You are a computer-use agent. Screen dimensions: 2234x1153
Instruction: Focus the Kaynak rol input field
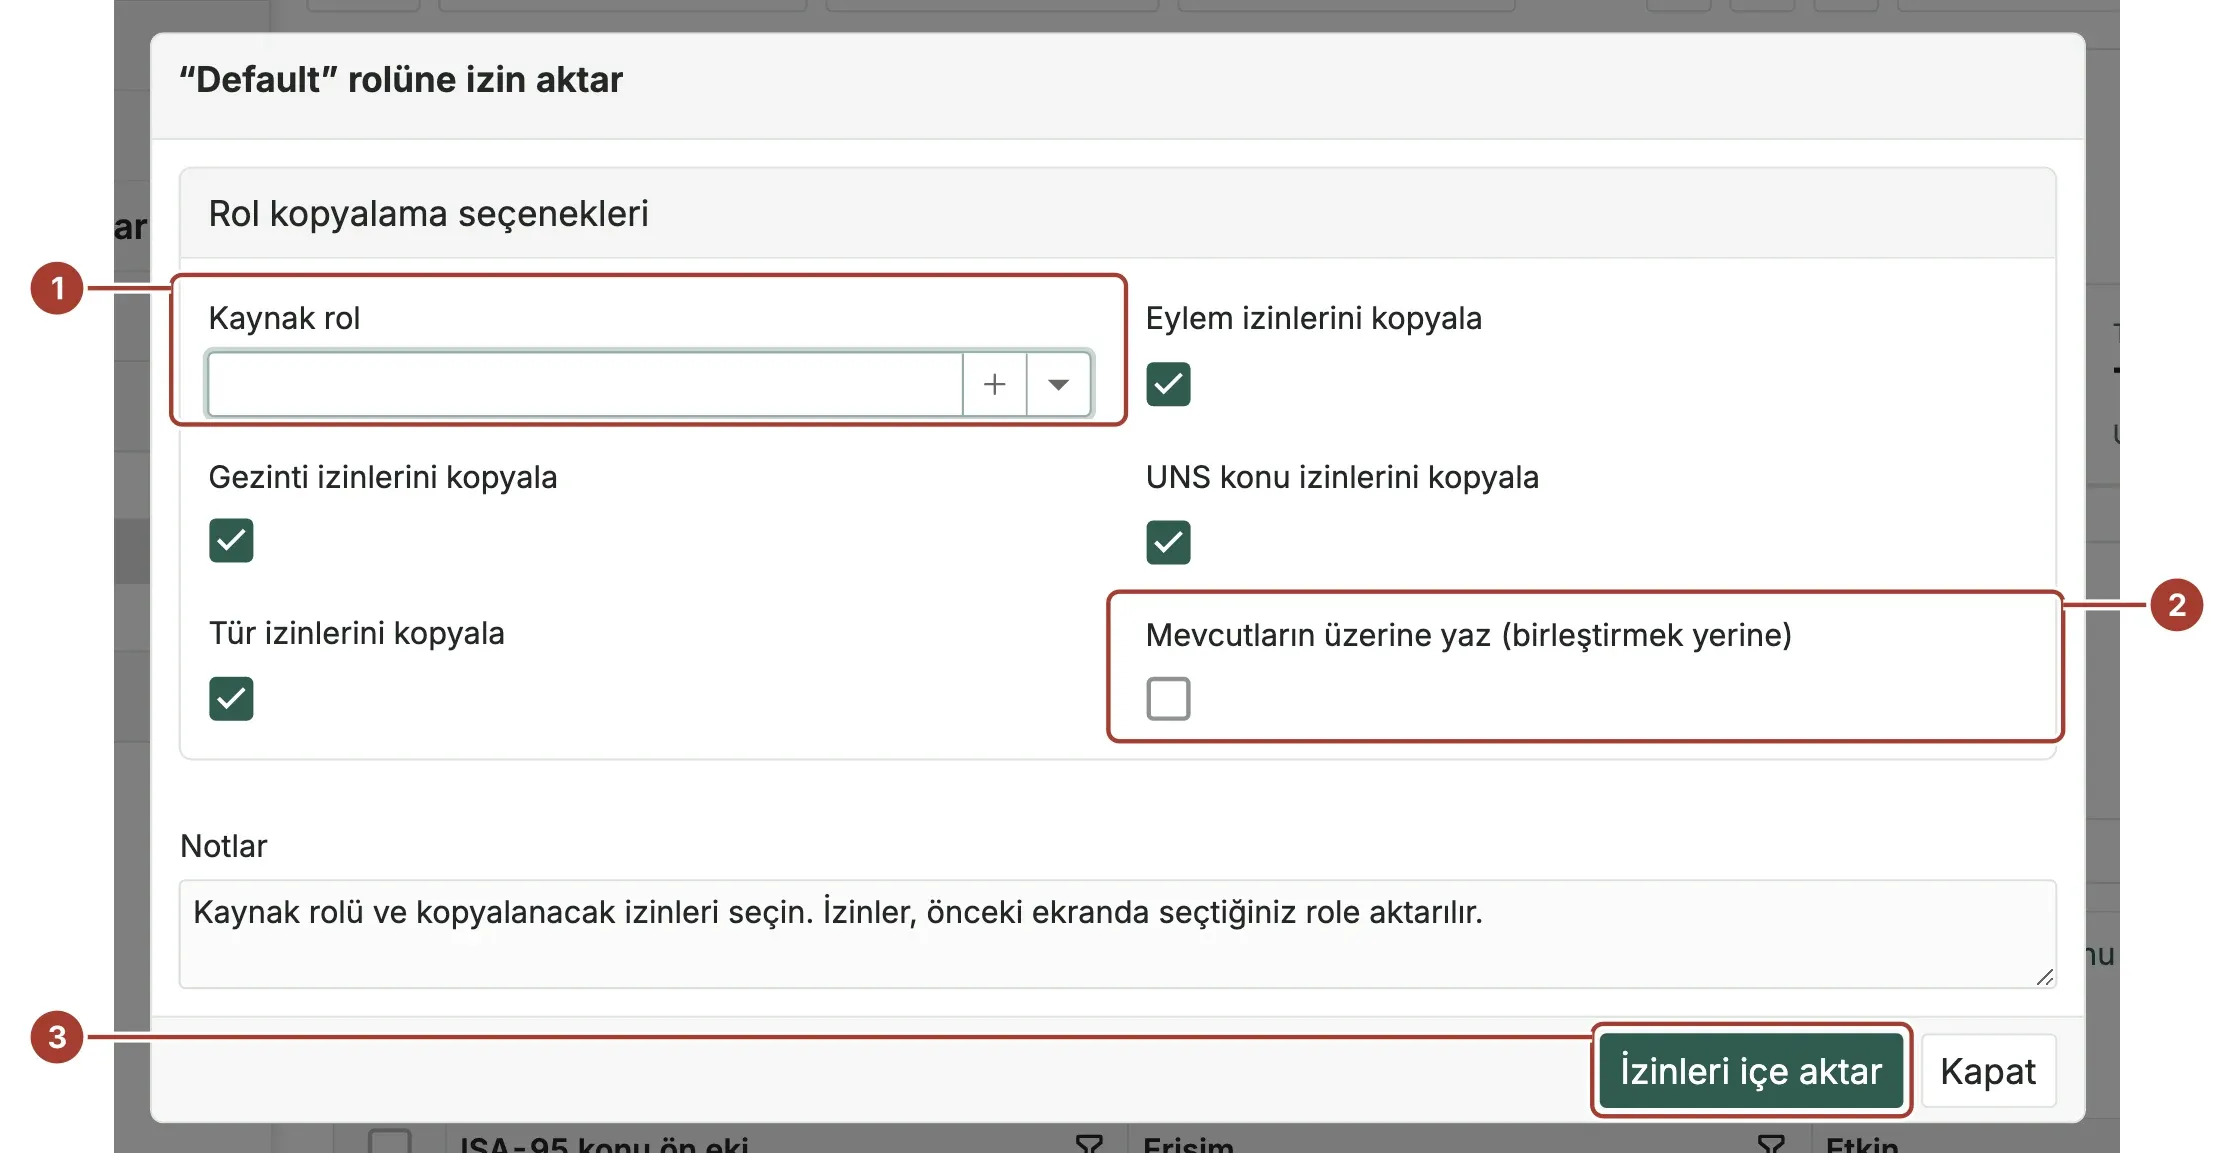(x=585, y=384)
